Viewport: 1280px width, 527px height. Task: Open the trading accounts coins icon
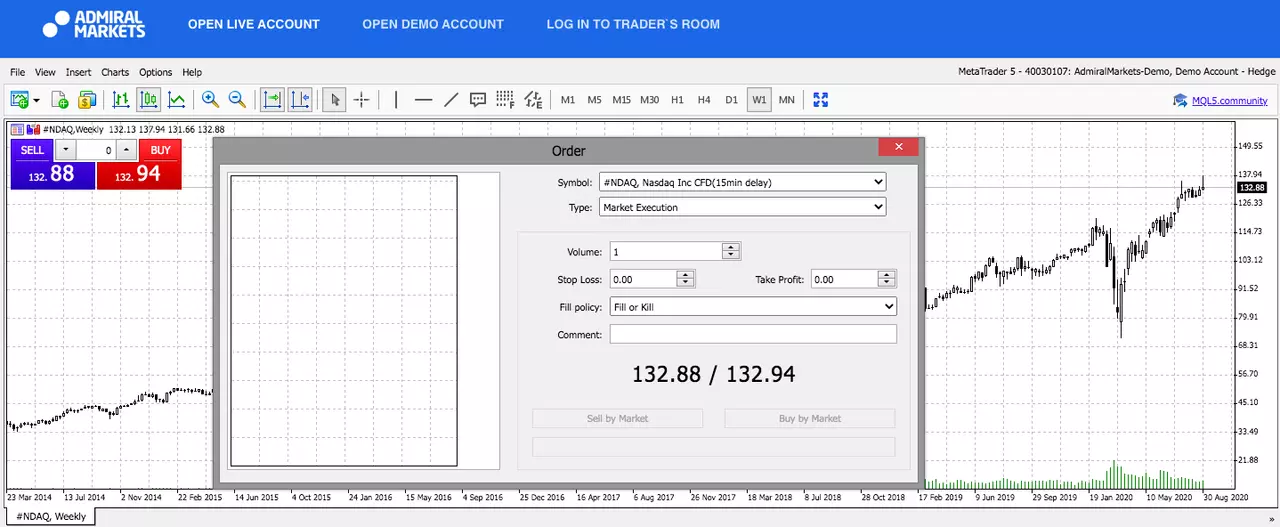tap(87, 100)
